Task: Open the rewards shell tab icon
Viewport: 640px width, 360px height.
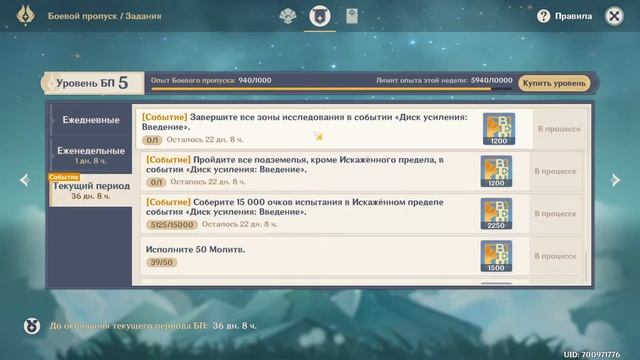Action: pos(288,16)
